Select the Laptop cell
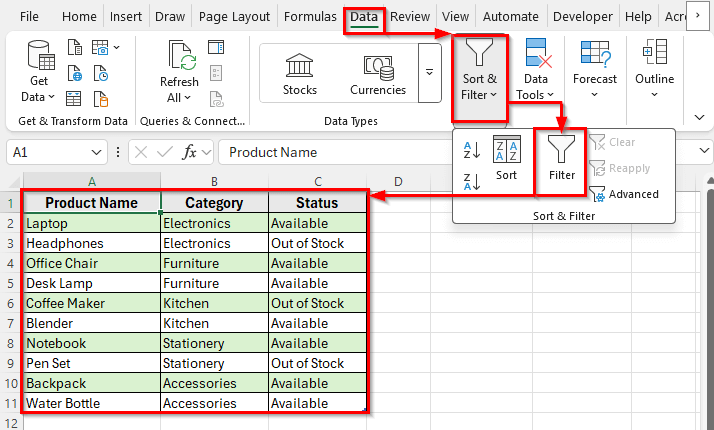The height and width of the screenshot is (430, 714). (x=92, y=223)
